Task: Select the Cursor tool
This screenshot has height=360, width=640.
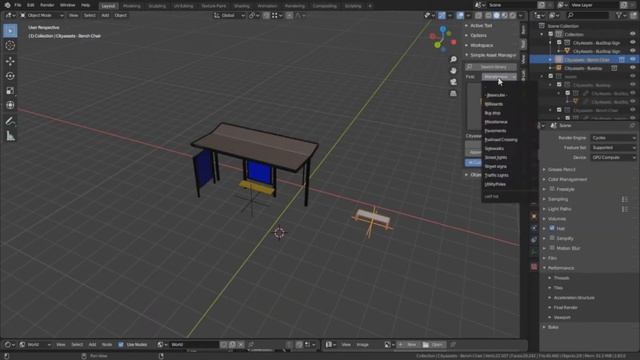Action: (10, 45)
